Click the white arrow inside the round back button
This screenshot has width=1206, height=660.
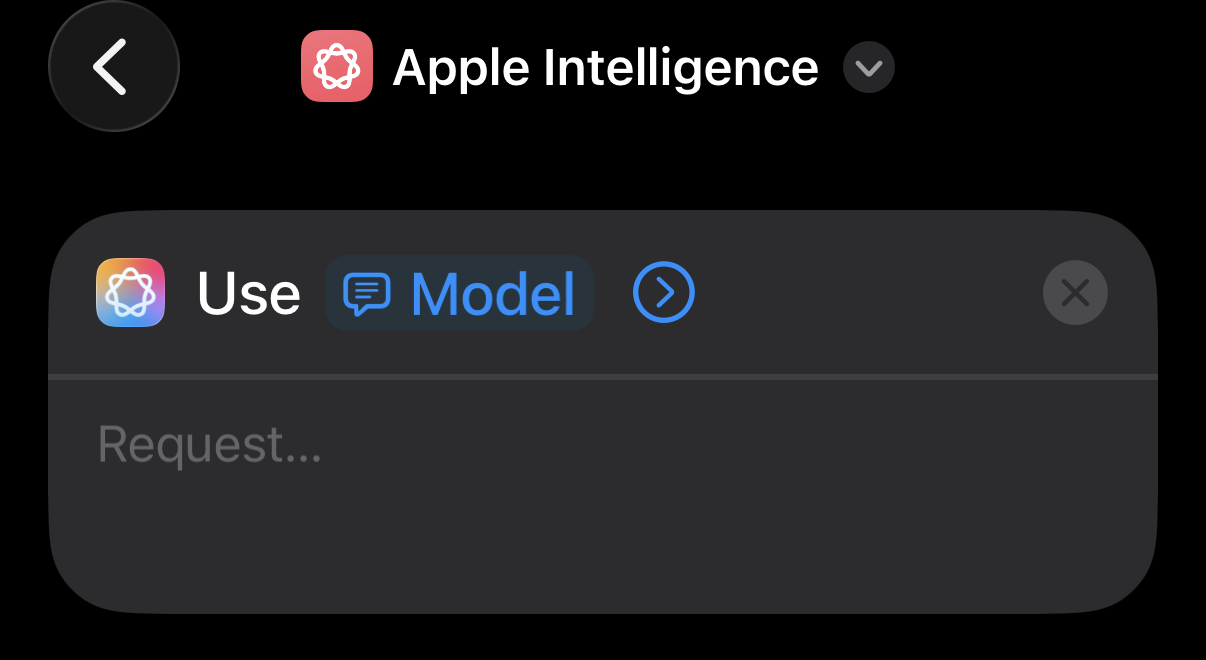click(x=110, y=66)
